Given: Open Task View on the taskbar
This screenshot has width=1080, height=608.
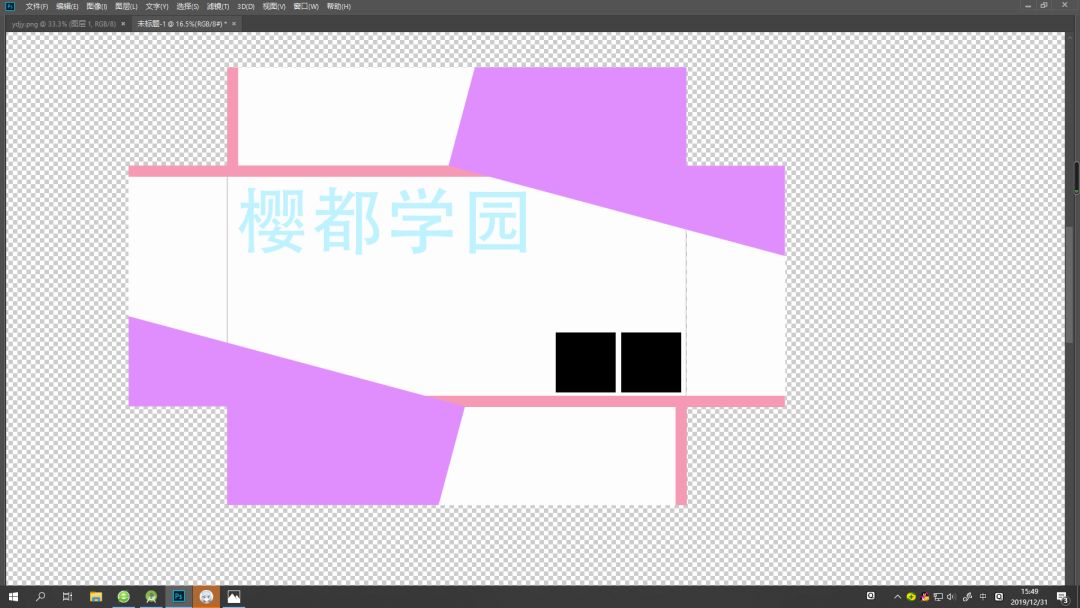Looking at the screenshot, I should click(x=67, y=596).
